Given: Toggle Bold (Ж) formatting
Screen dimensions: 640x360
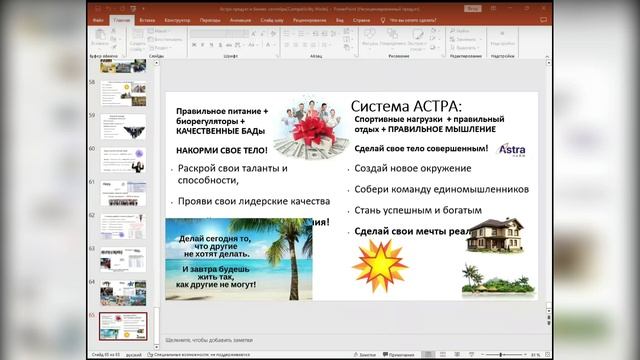Looking at the screenshot, I should coord(194,45).
